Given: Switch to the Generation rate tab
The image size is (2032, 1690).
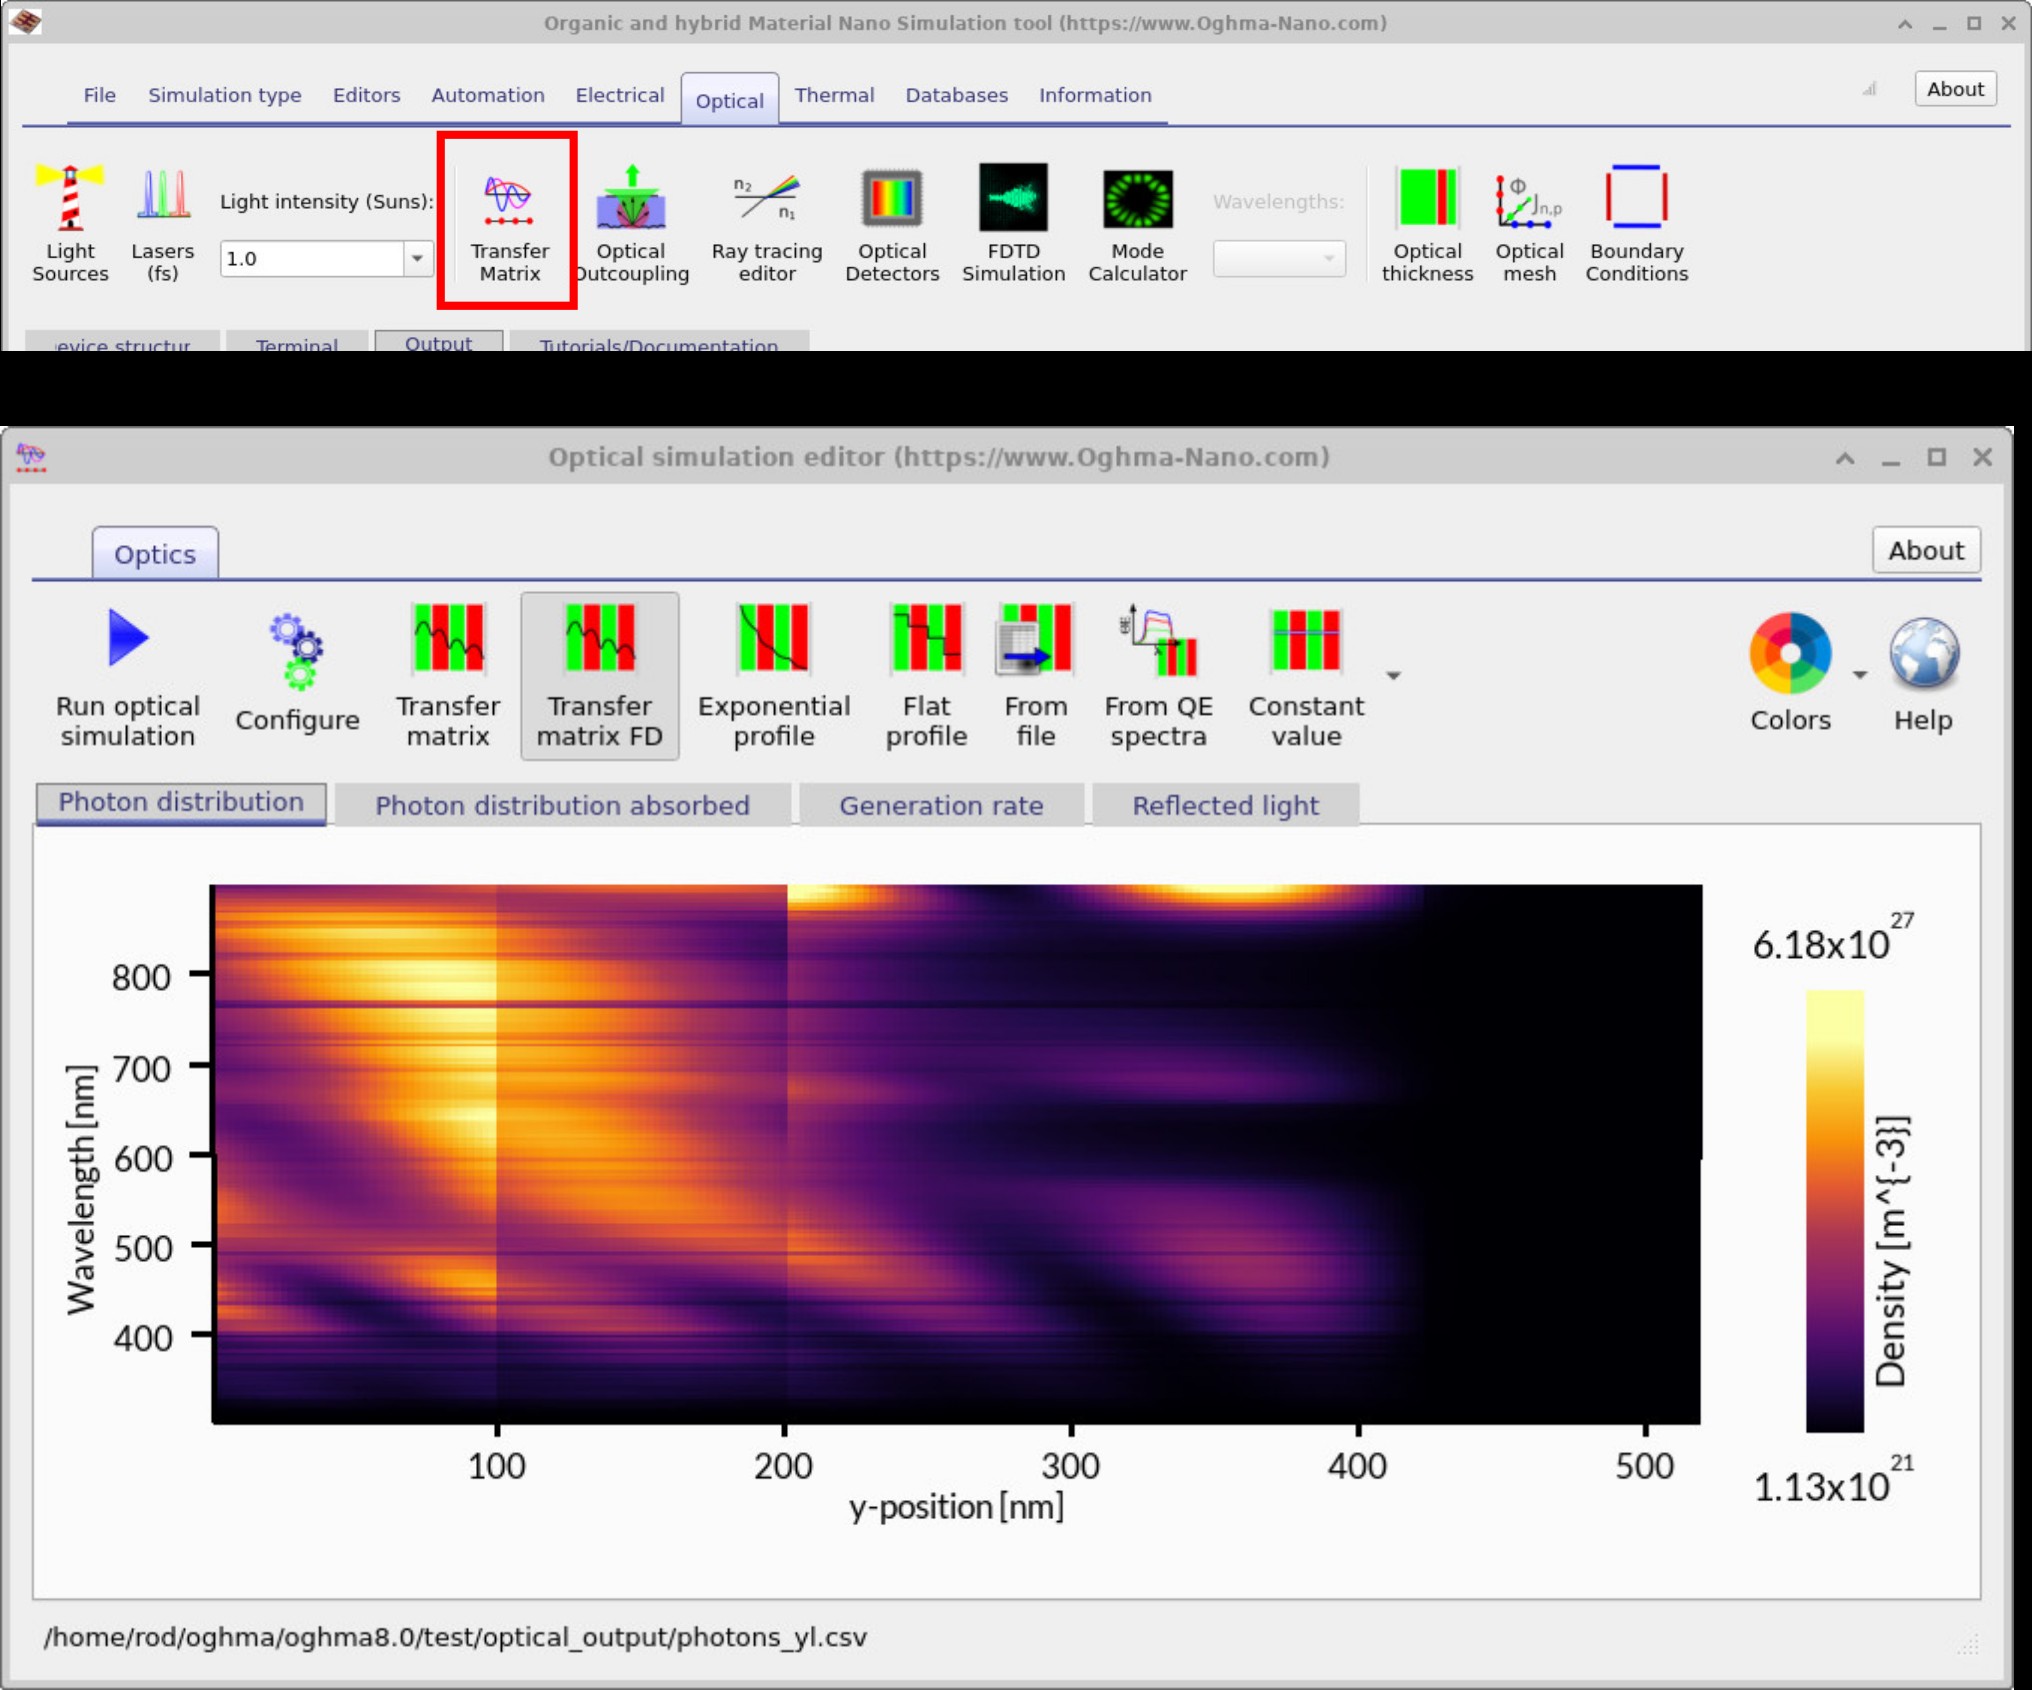Looking at the screenshot, I should pos(941,806).
